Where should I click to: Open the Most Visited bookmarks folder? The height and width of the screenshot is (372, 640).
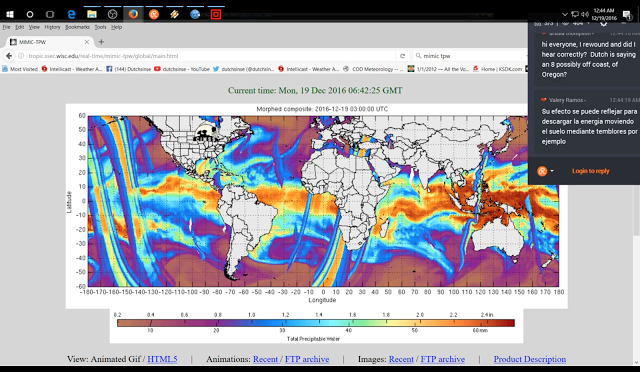click(x=20, y=69)
